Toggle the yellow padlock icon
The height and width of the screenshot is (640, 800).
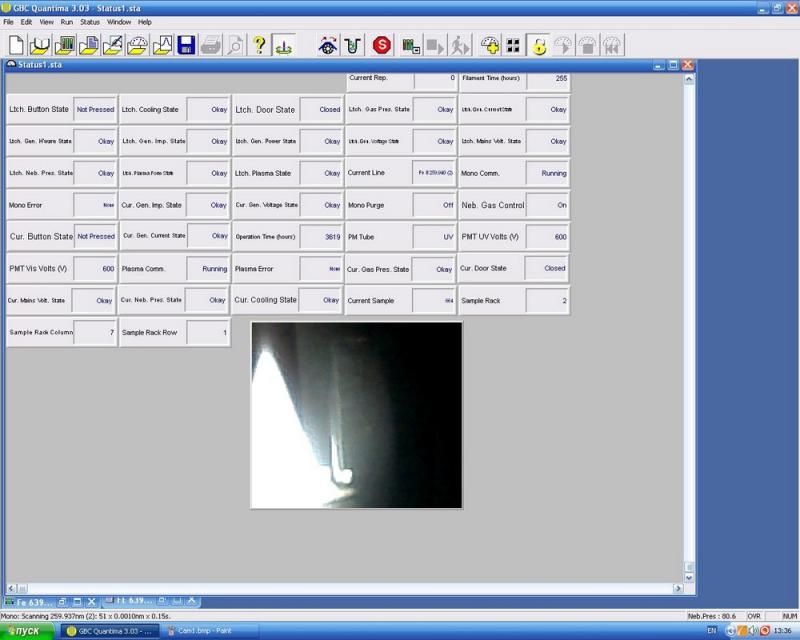tap(538, 45)
